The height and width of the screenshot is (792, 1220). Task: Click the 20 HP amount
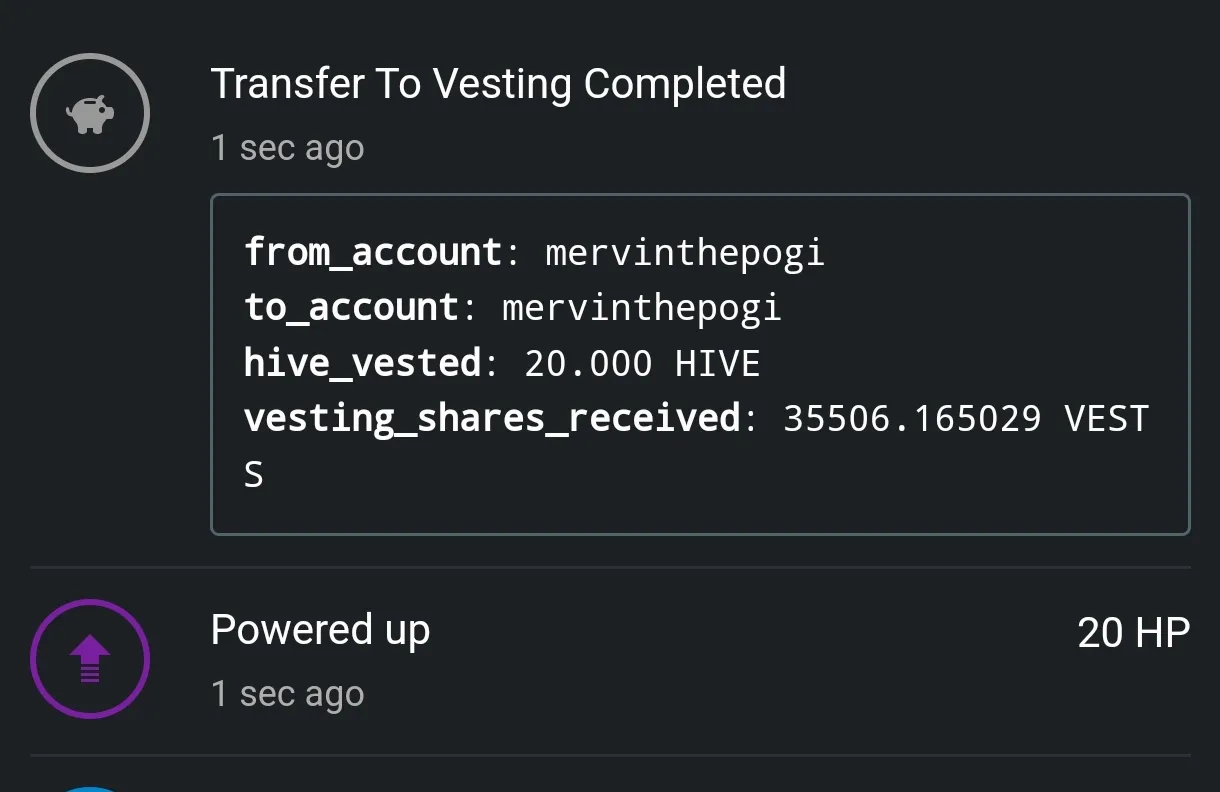tap(1133, 633)
